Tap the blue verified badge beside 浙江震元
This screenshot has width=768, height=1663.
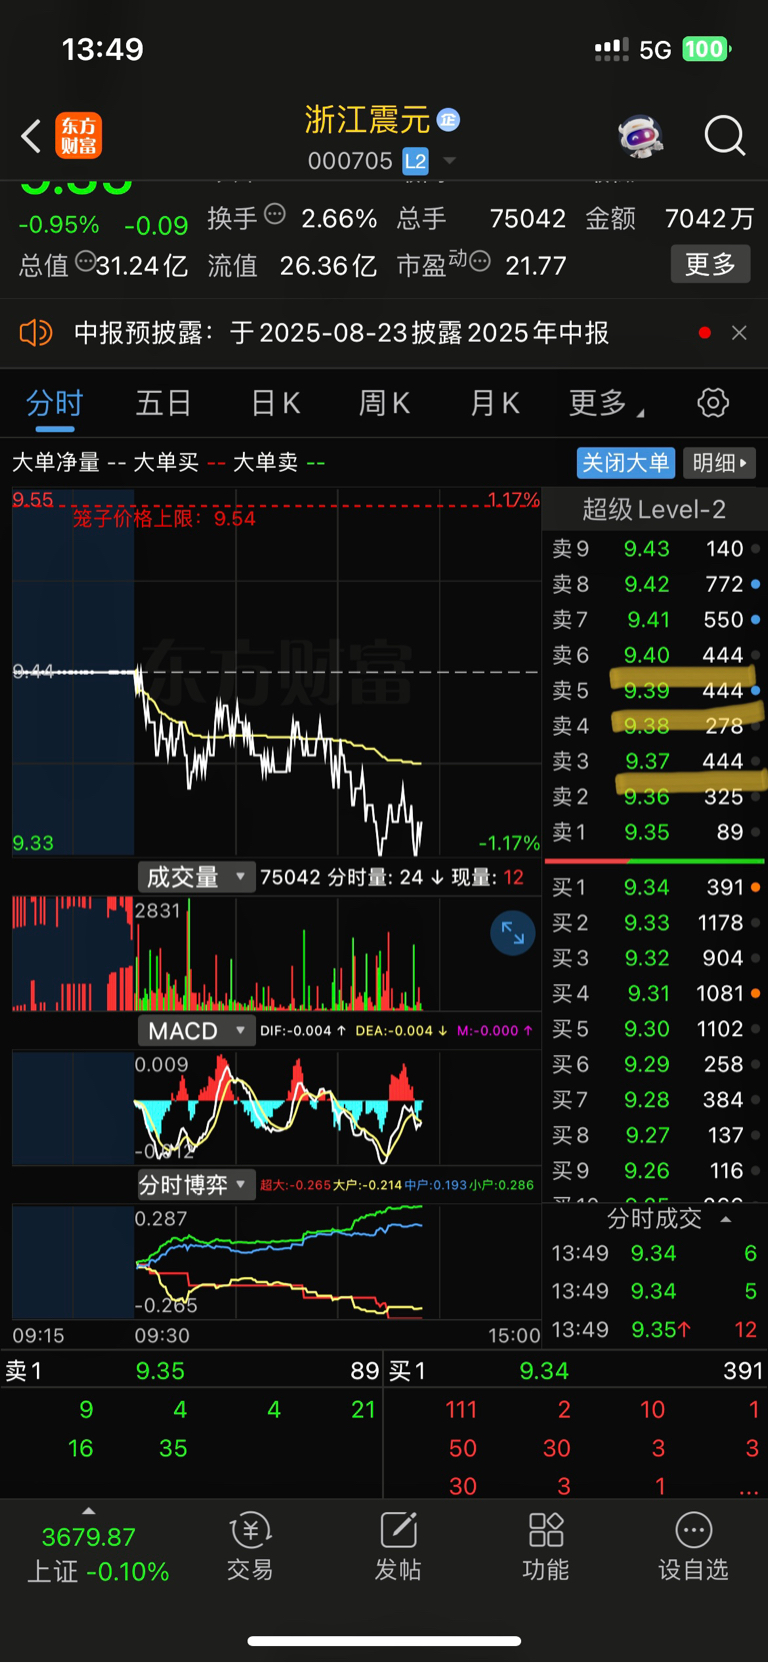(x=448, y=120)
